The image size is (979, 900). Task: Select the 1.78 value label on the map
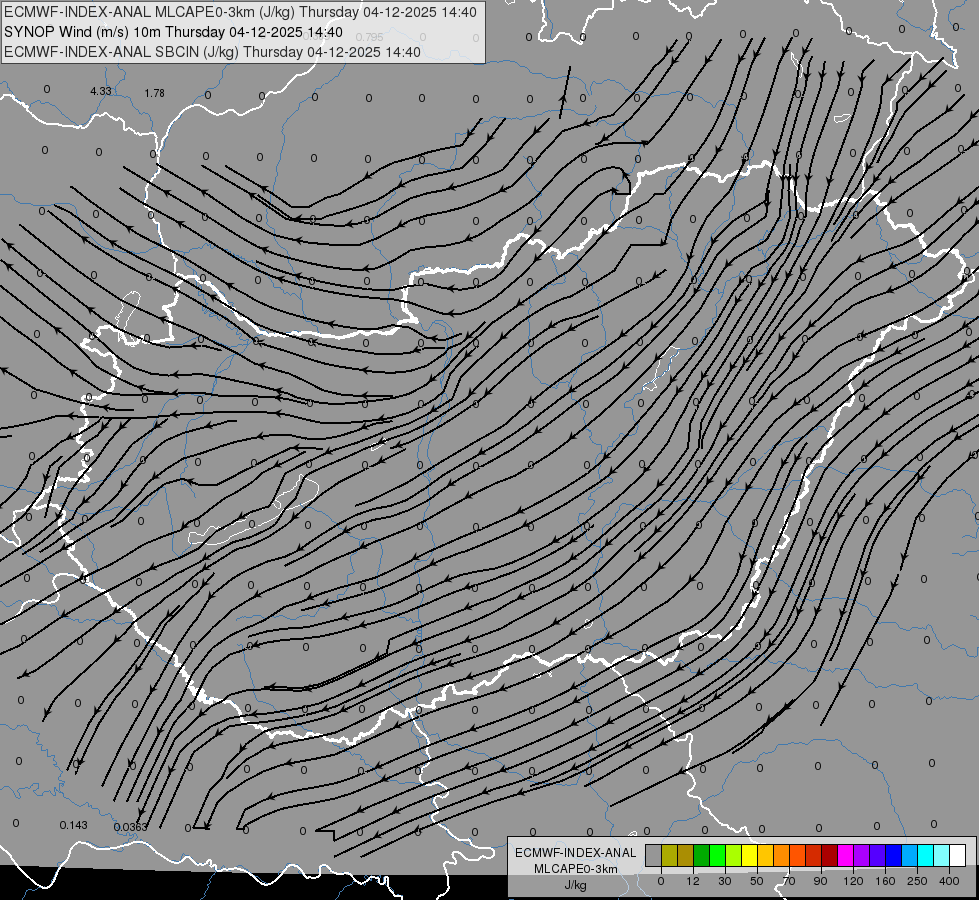click(x=154, y=93)
